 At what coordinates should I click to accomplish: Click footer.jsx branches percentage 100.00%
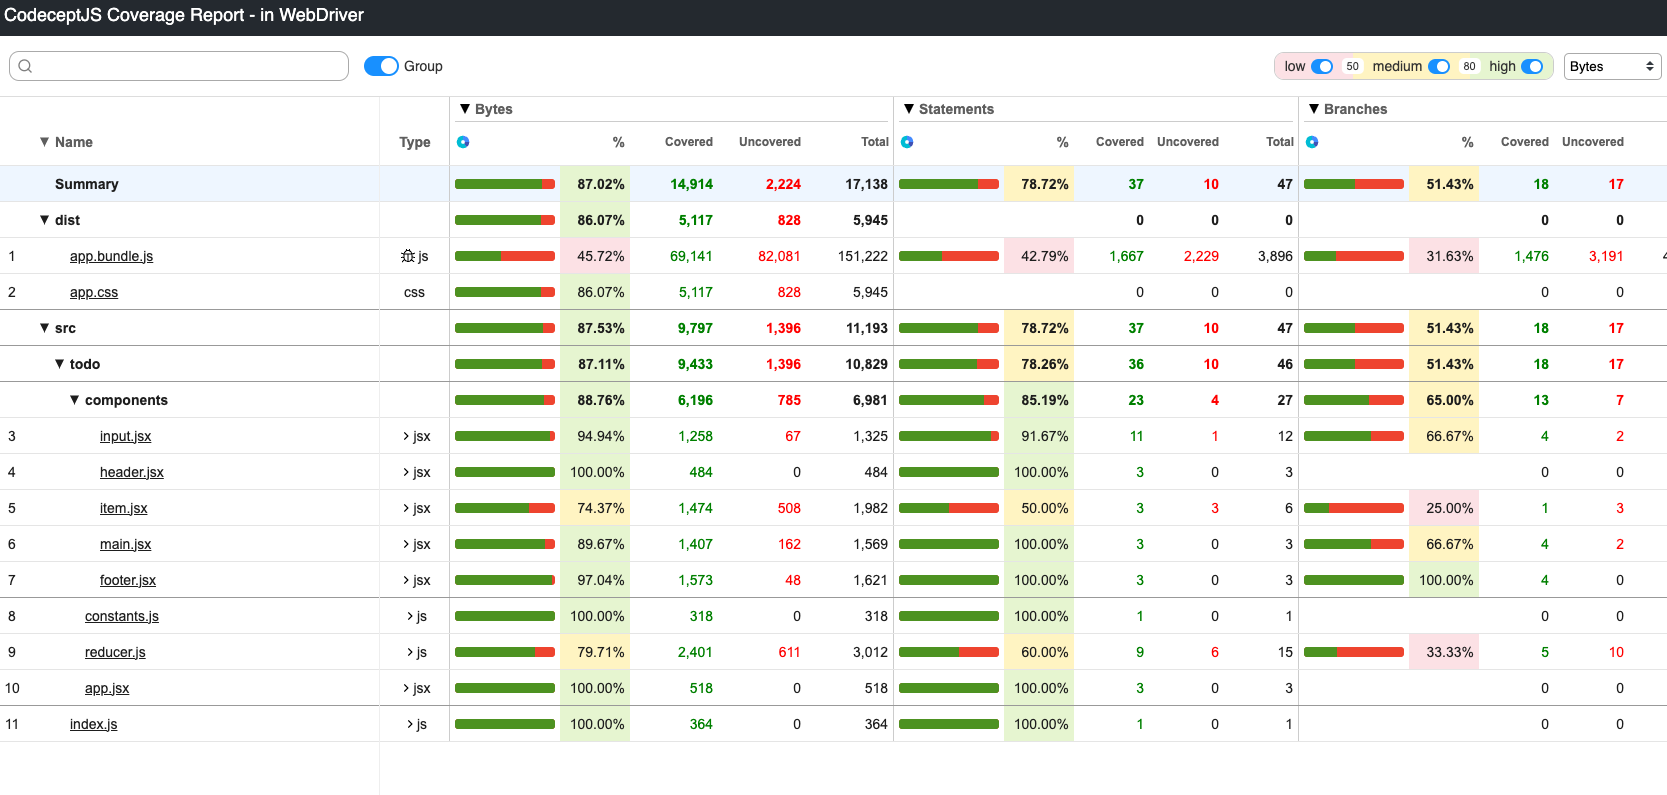pos(1446,580)
